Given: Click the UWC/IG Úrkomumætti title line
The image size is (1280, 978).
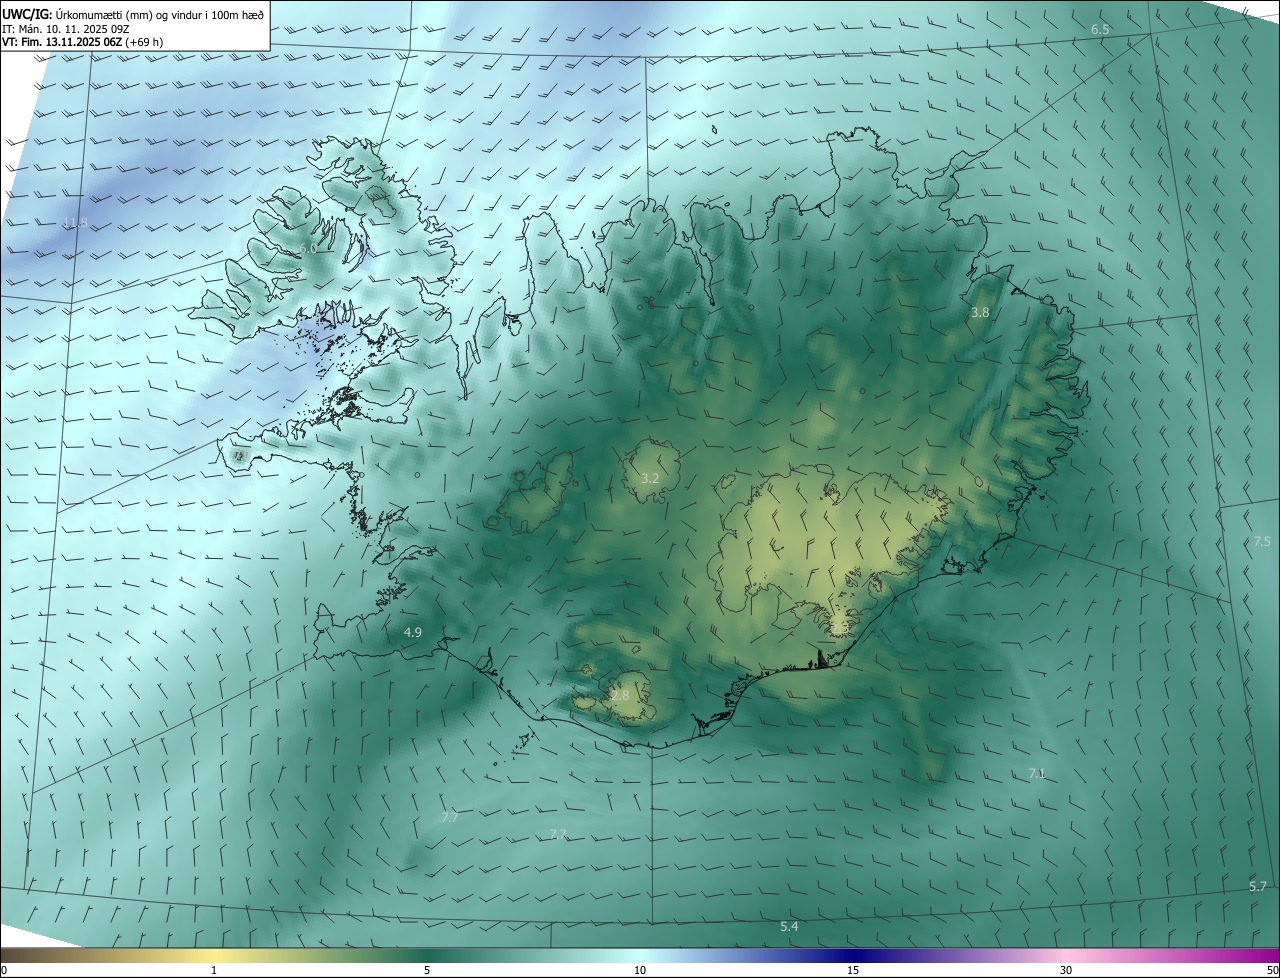Looking at the screenshot, I should (x=133, y=15).
